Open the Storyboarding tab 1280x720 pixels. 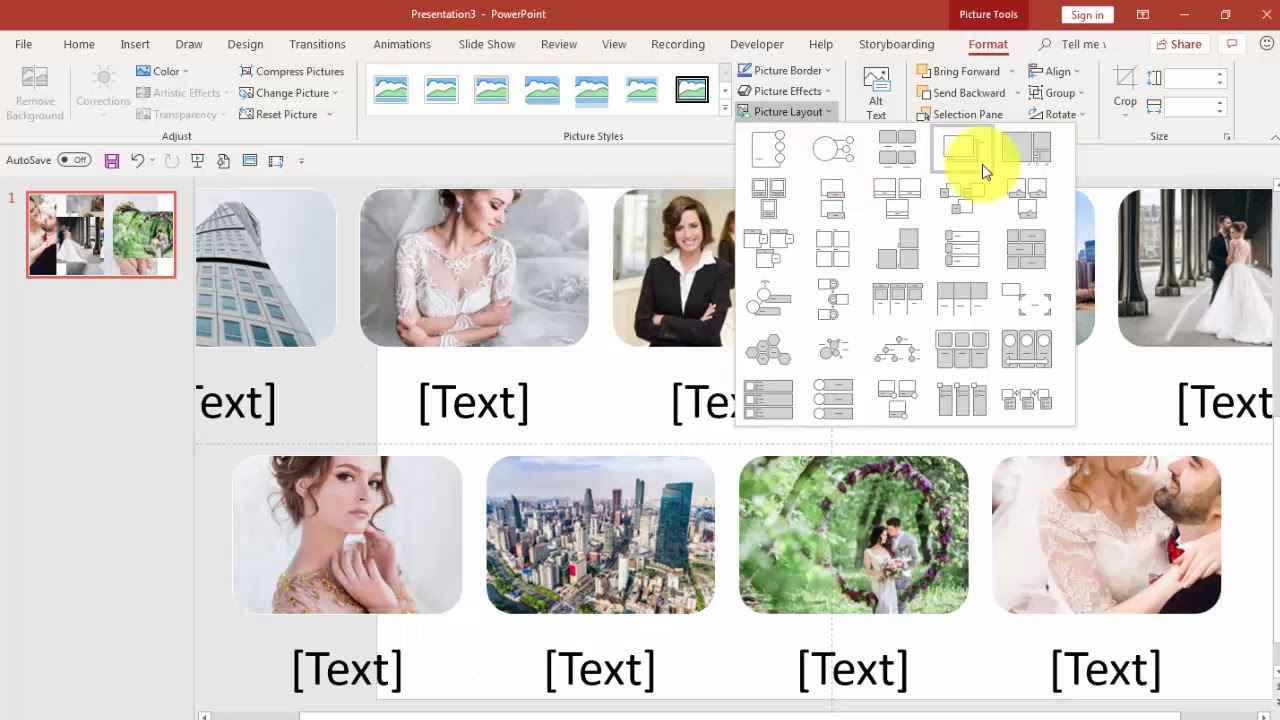coord(896,44)
